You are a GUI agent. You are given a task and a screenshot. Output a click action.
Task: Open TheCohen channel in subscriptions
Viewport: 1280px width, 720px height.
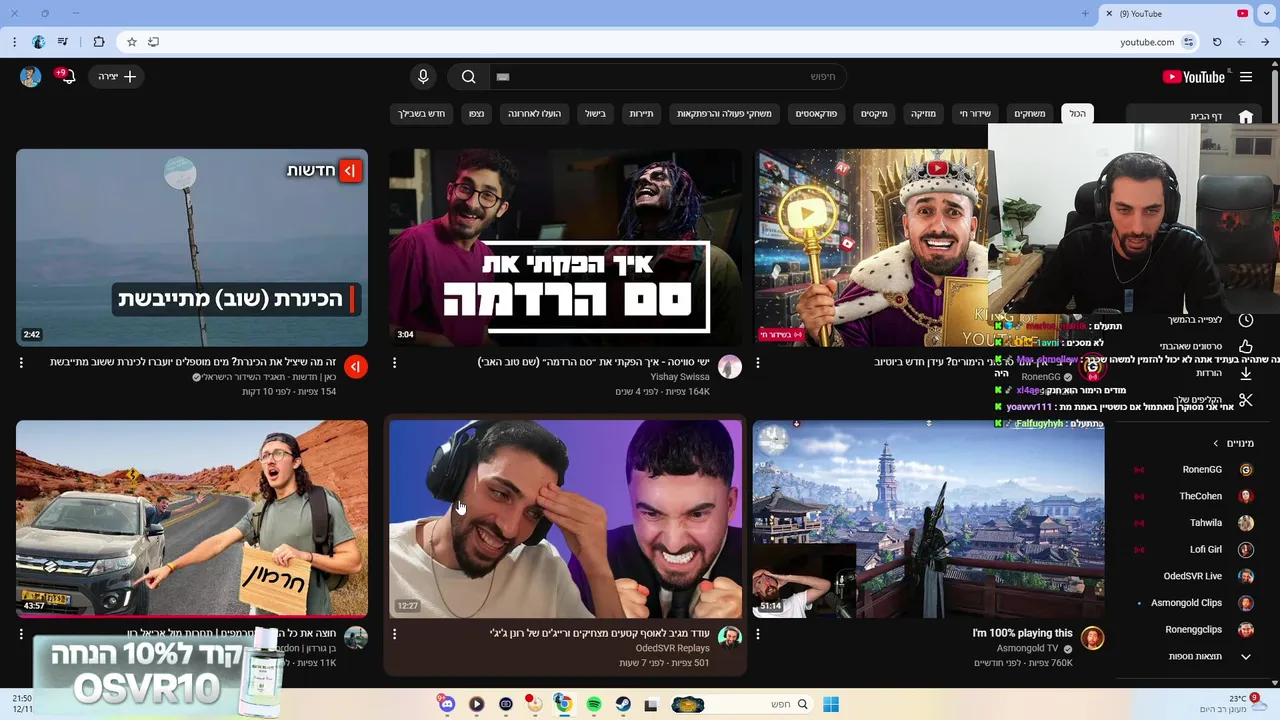pos(1193,496)
